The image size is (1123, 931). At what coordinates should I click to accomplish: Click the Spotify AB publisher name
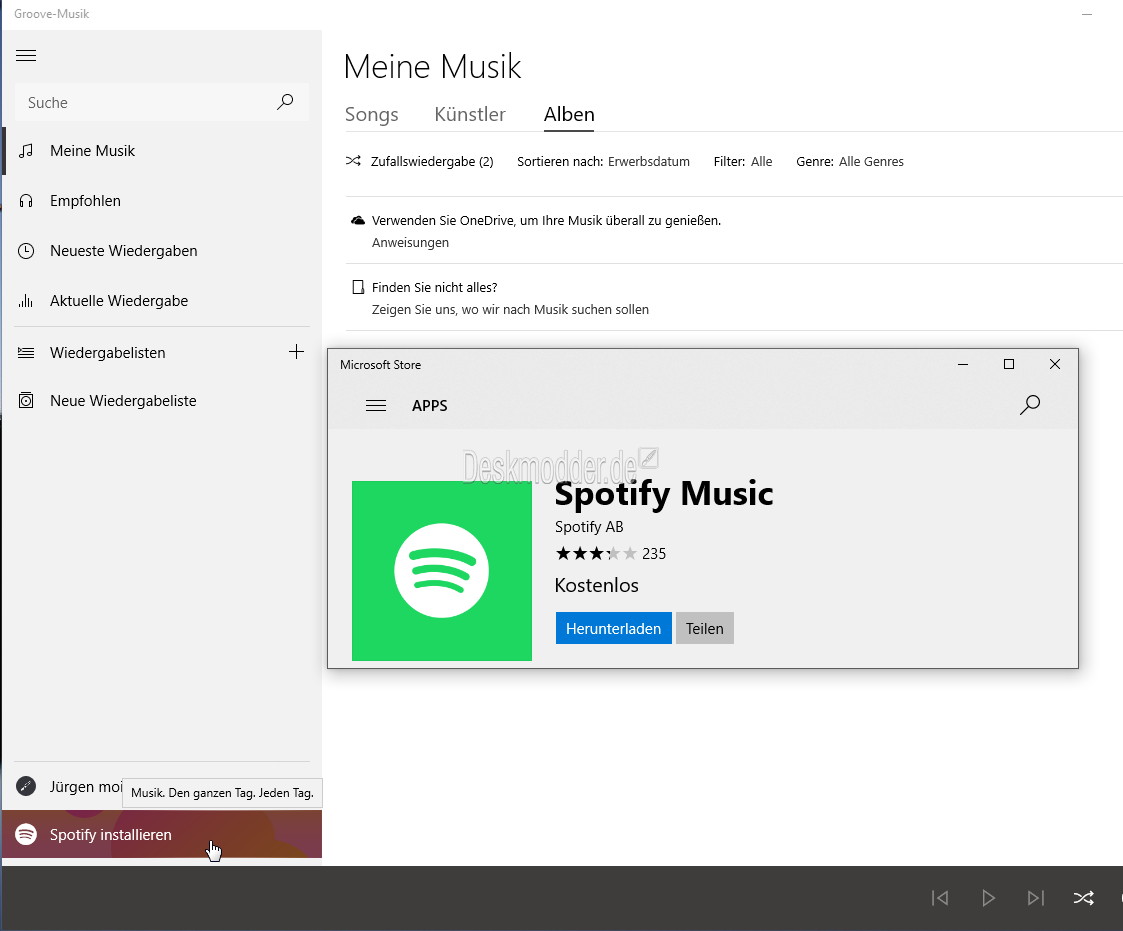point(589,527)
